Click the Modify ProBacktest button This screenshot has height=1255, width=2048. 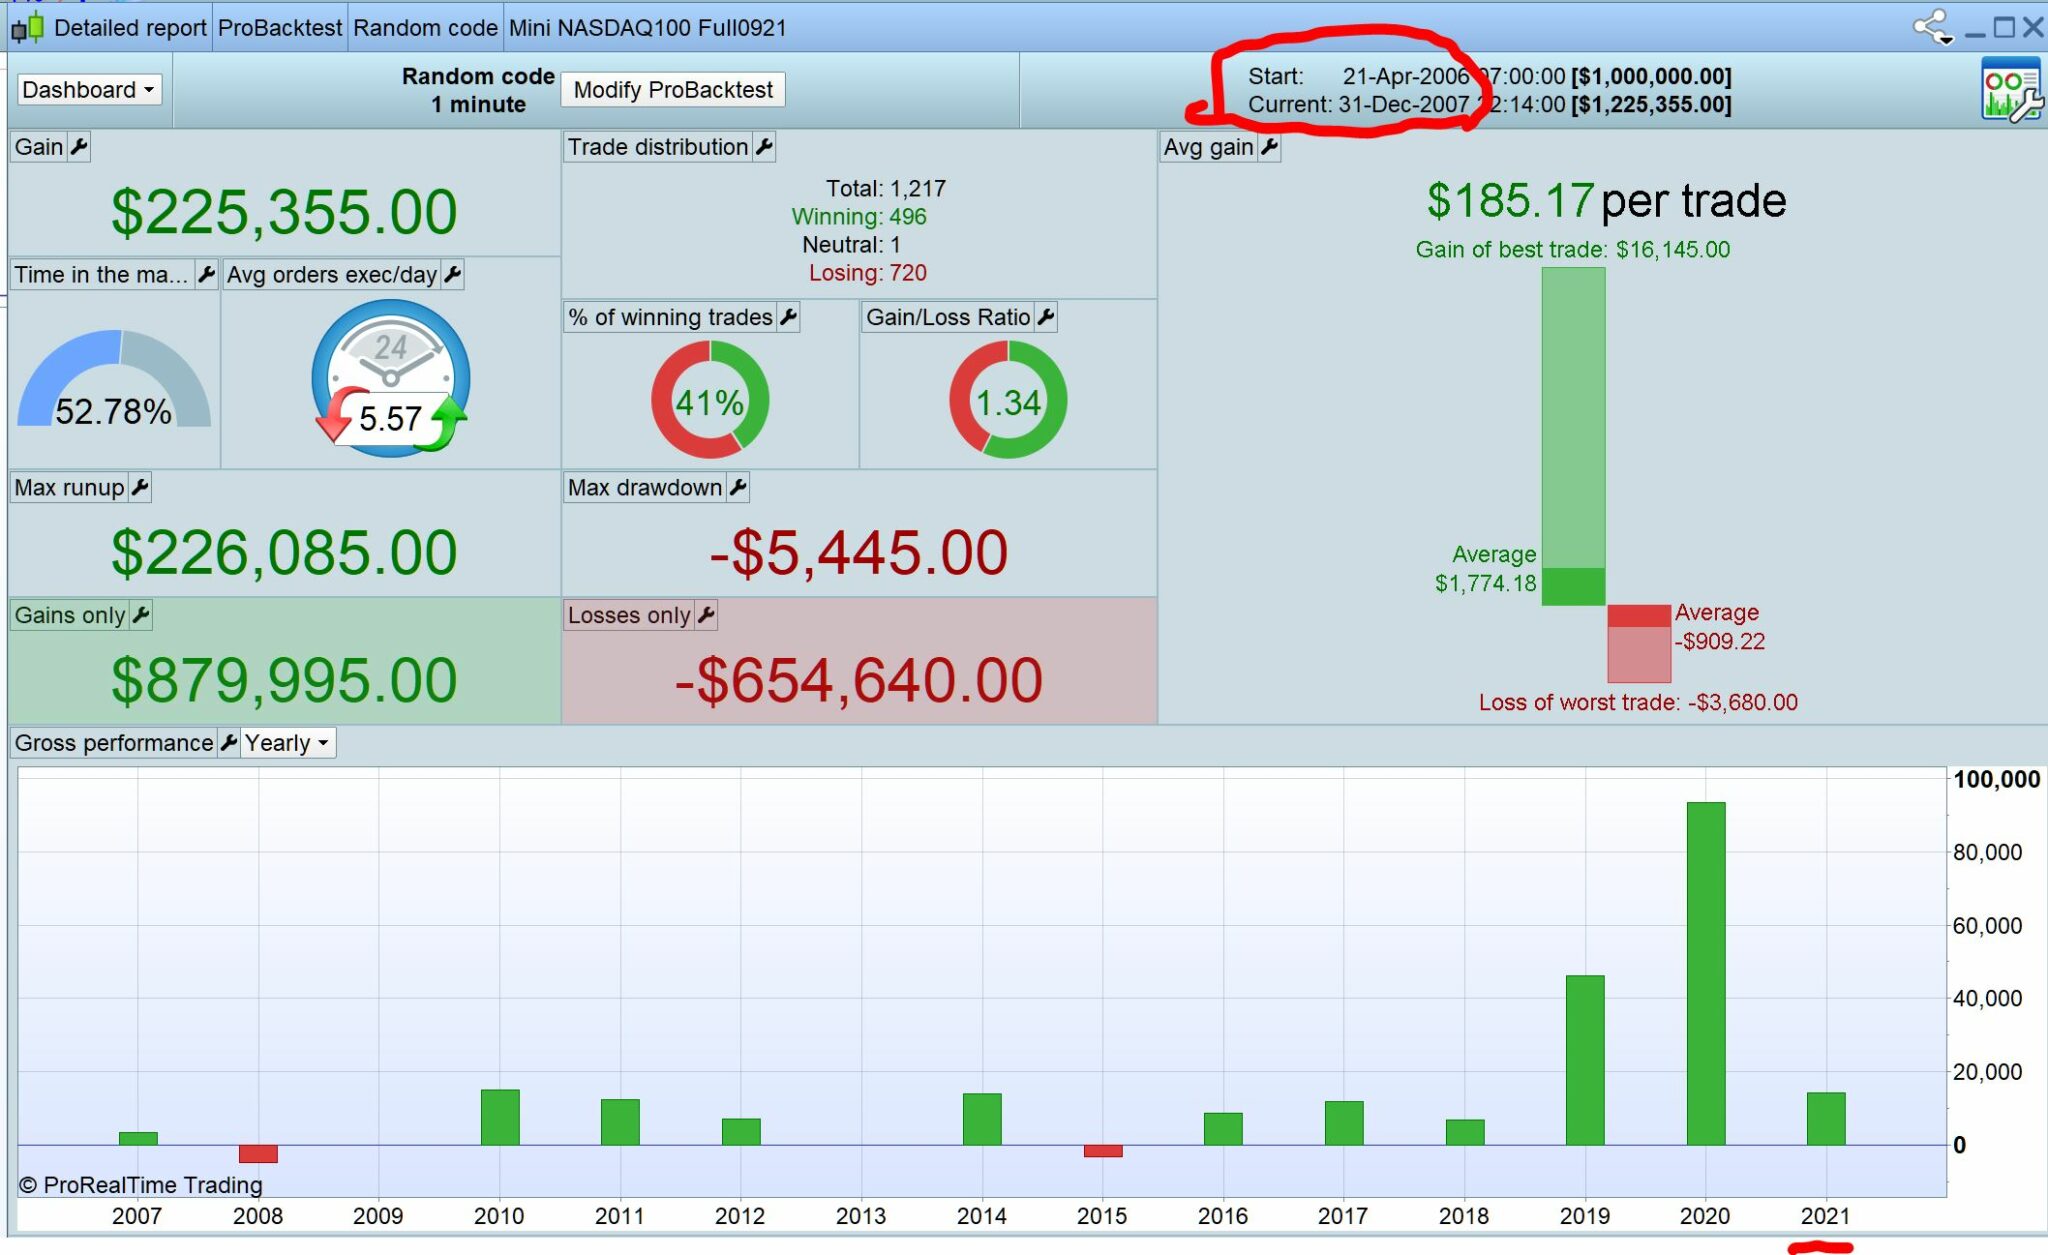click(x=673, y=90)
